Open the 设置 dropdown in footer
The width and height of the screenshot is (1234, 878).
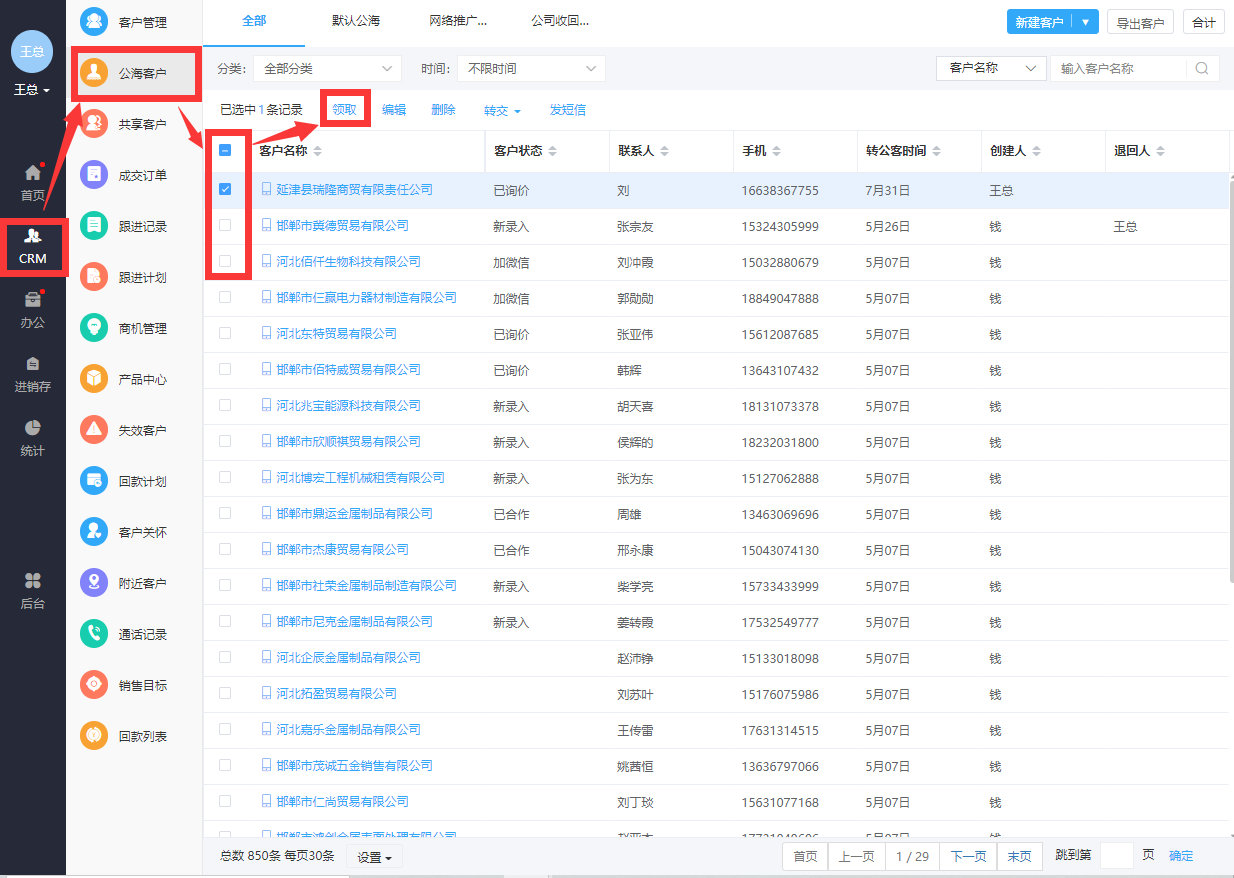pyautogui.click(x=374, y=857)
